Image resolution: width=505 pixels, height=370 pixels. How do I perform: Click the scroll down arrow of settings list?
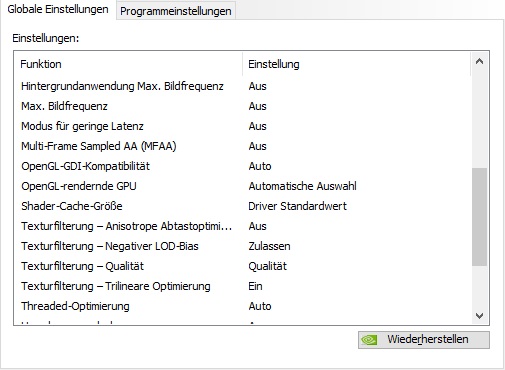(479, 315)
